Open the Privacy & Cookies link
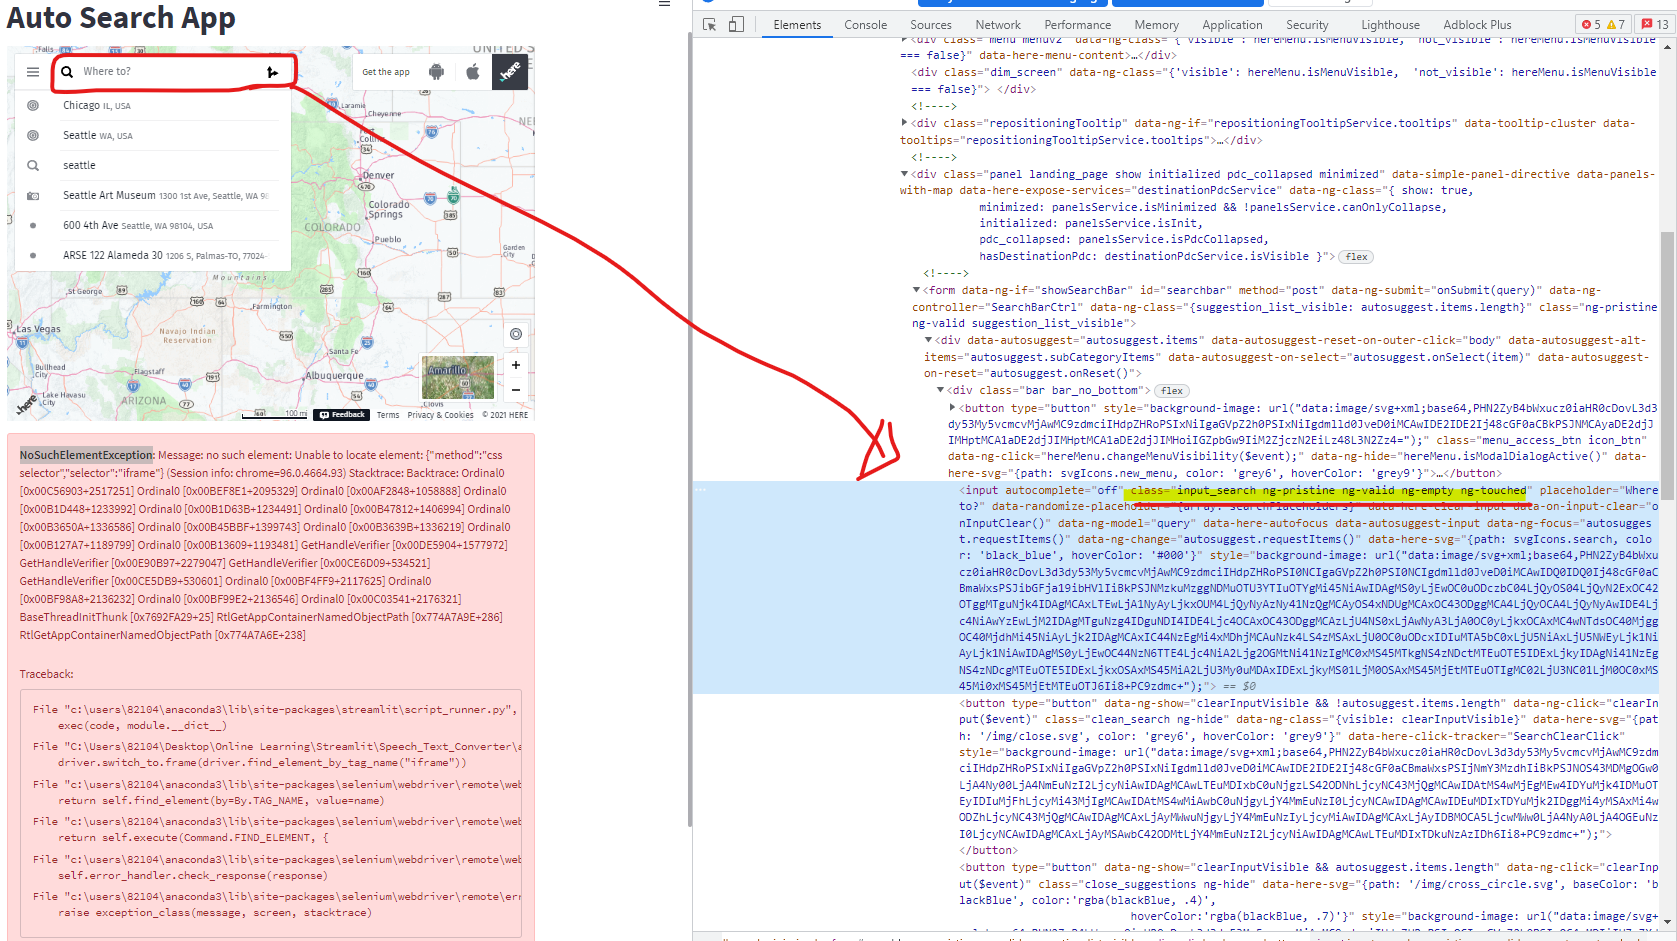 point(440,415)
